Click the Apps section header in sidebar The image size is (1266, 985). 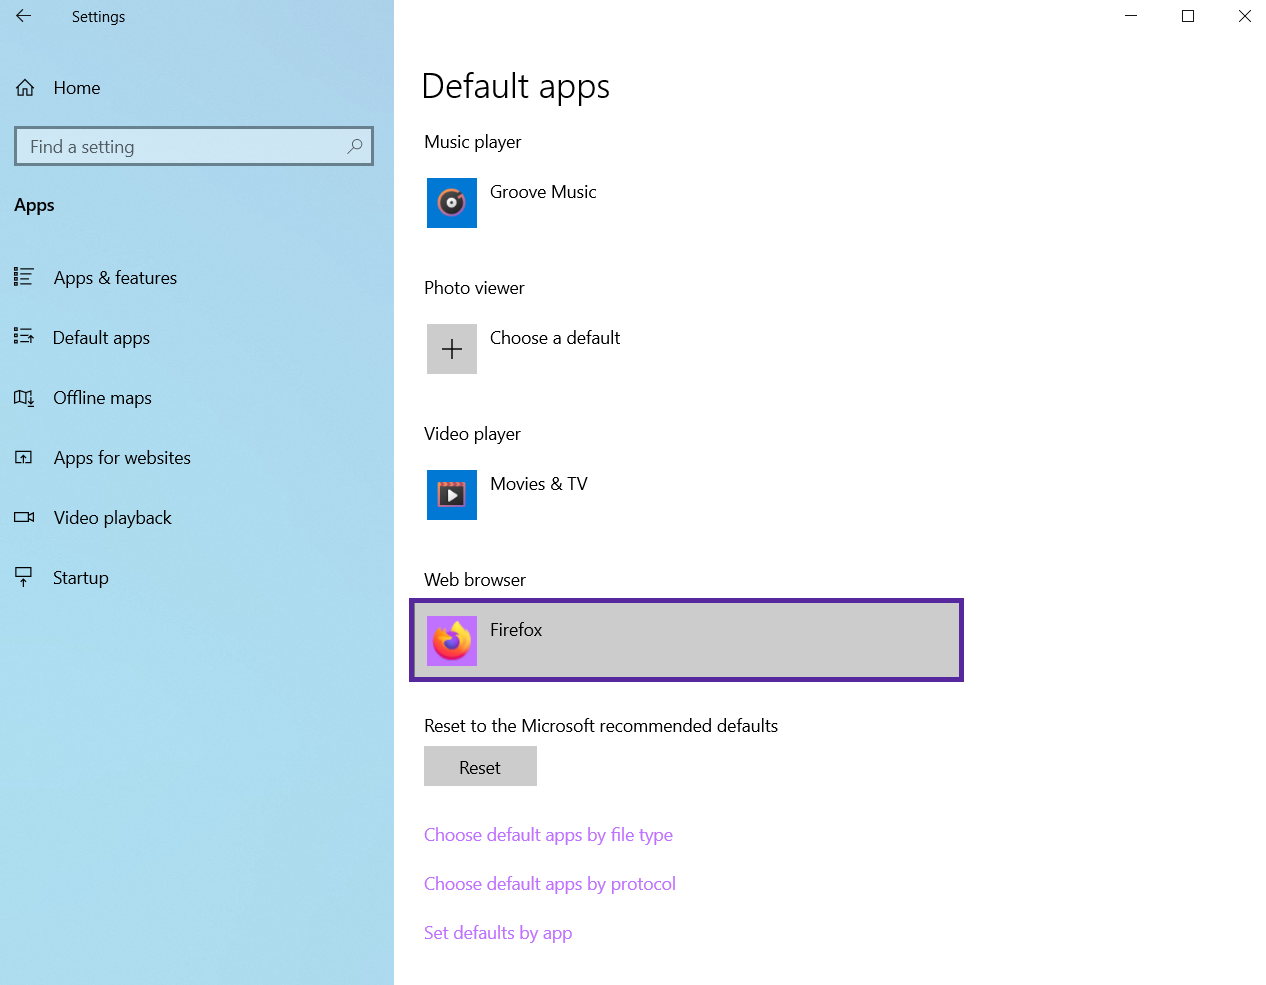tap(34, 205)
